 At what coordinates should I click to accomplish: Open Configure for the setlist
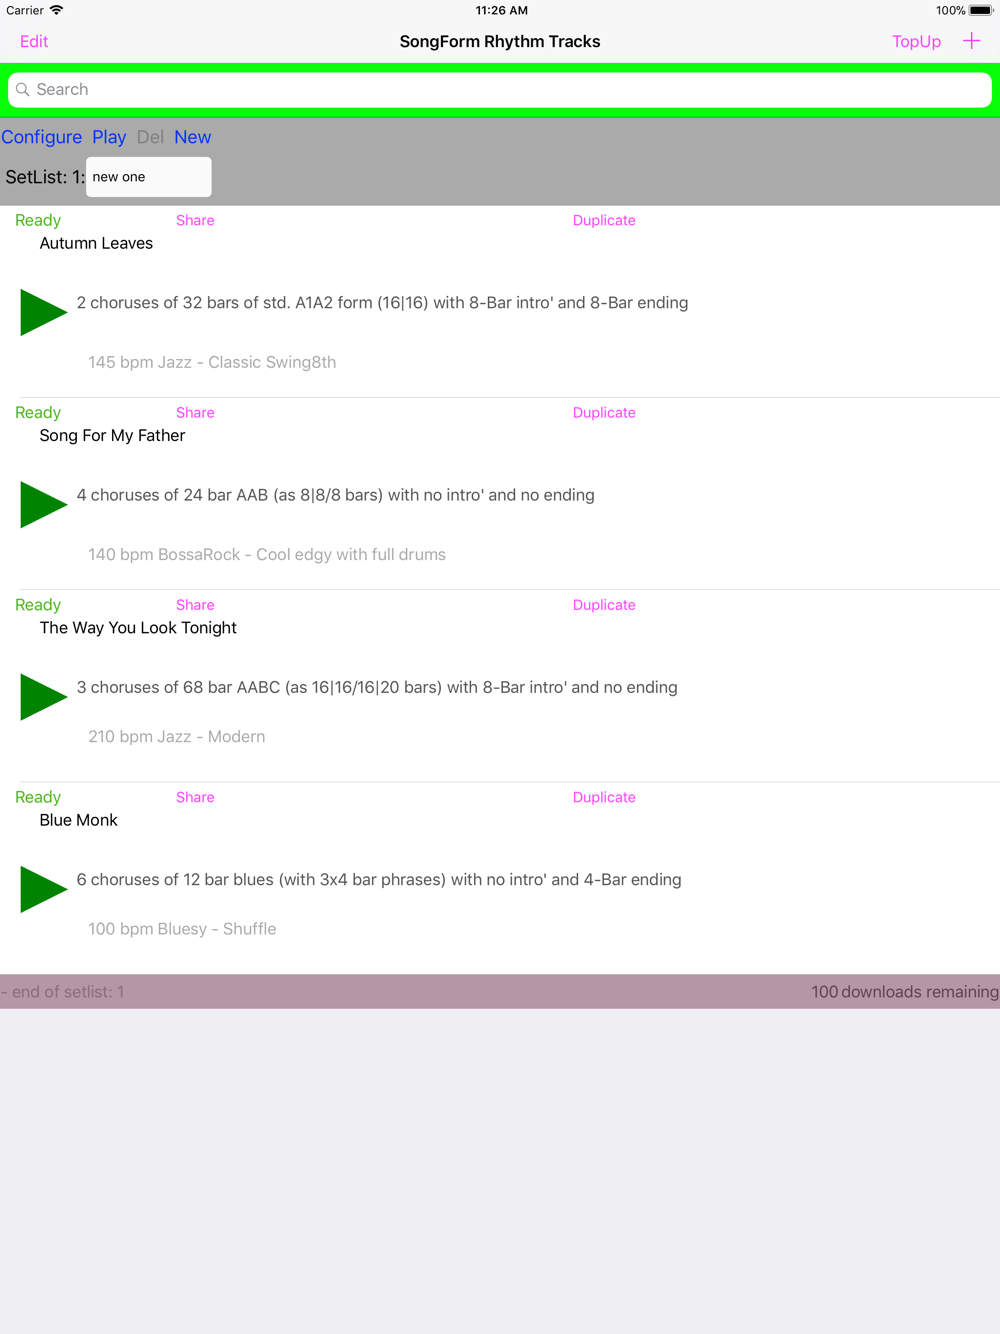coord(42,137)
